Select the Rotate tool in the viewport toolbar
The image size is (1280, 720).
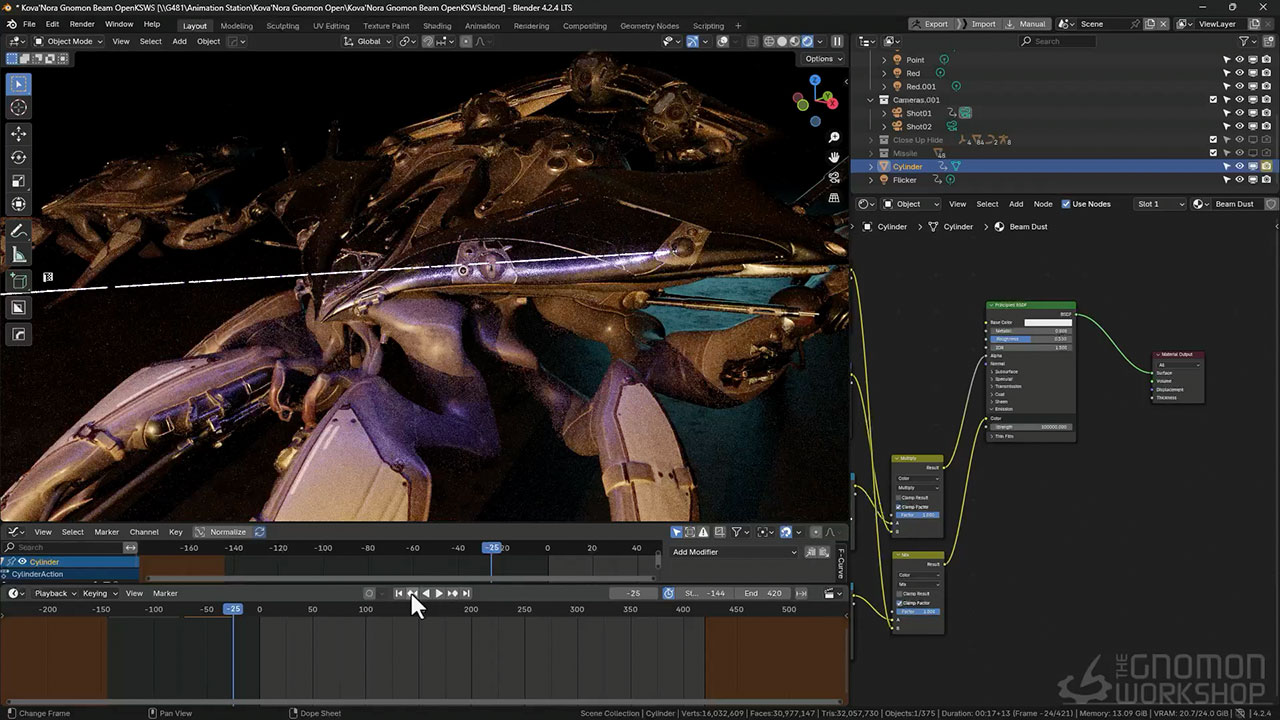(19, 157)
